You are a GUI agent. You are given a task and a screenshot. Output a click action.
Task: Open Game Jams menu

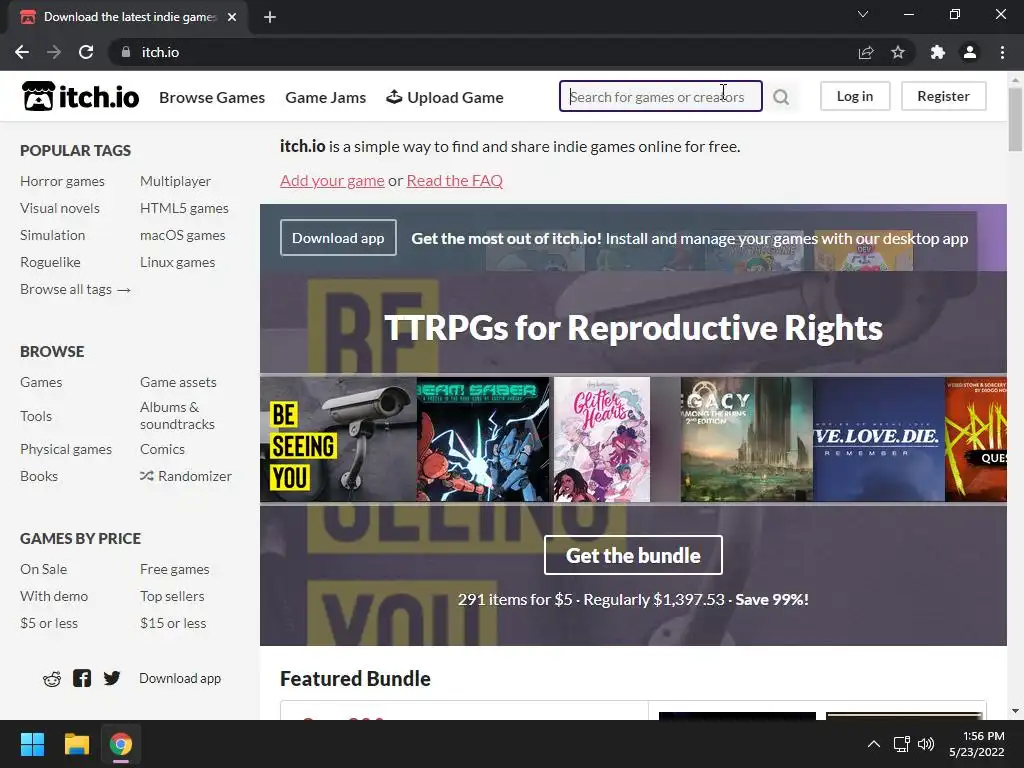325,97
